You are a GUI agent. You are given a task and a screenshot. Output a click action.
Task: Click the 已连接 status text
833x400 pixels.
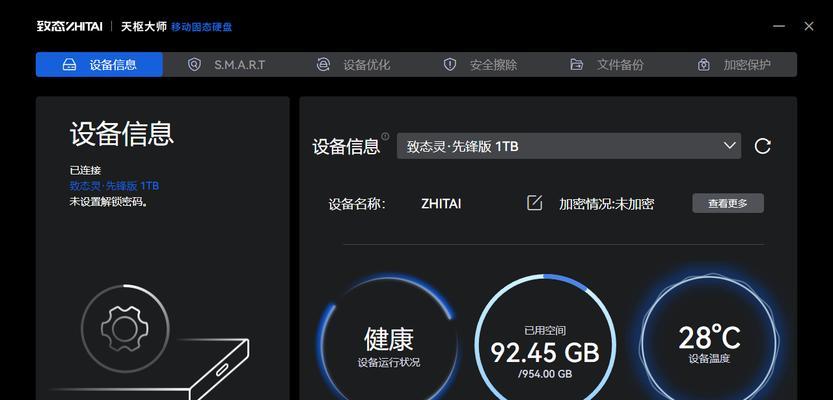[x=85, y=170]
